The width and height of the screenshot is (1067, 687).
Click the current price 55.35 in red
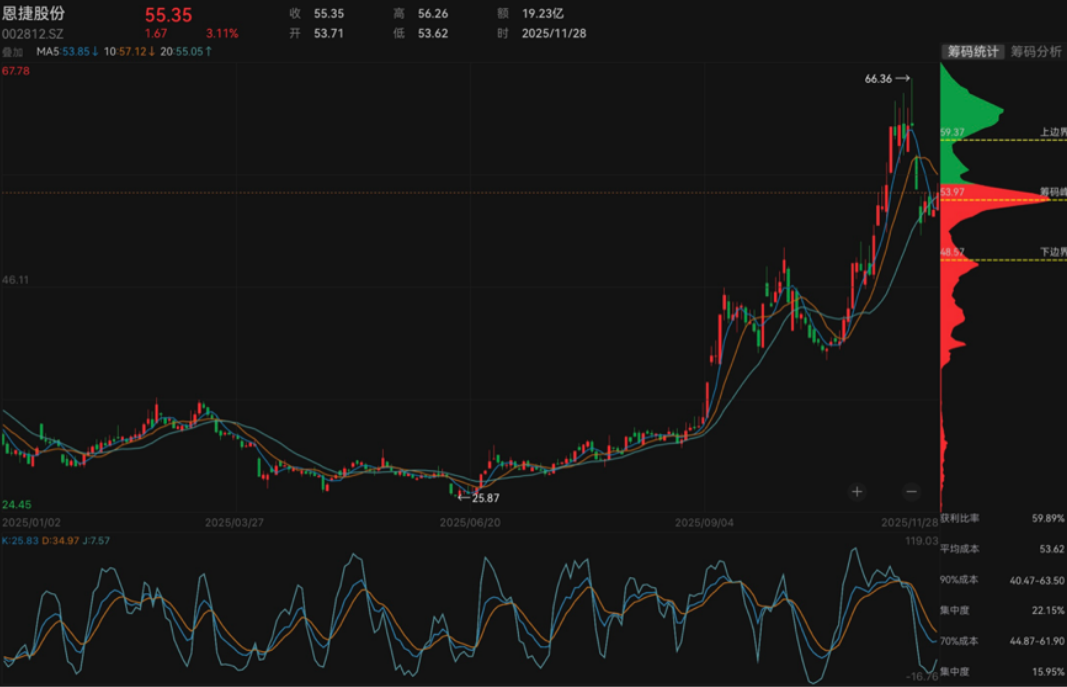[168, 15]
